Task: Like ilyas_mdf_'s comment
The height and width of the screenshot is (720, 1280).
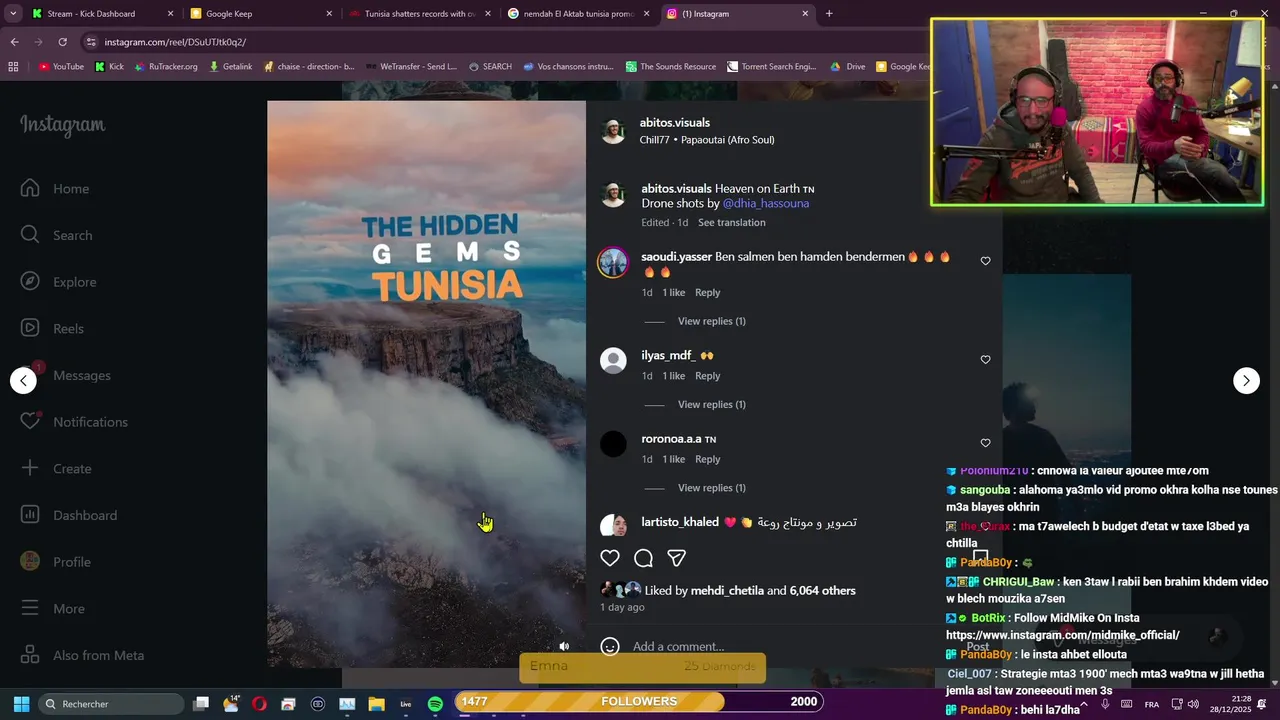Action: (x=985, y=360)
